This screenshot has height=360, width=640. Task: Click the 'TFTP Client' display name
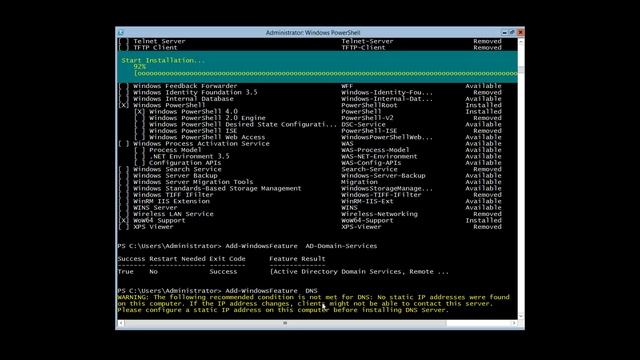point(155,48)
